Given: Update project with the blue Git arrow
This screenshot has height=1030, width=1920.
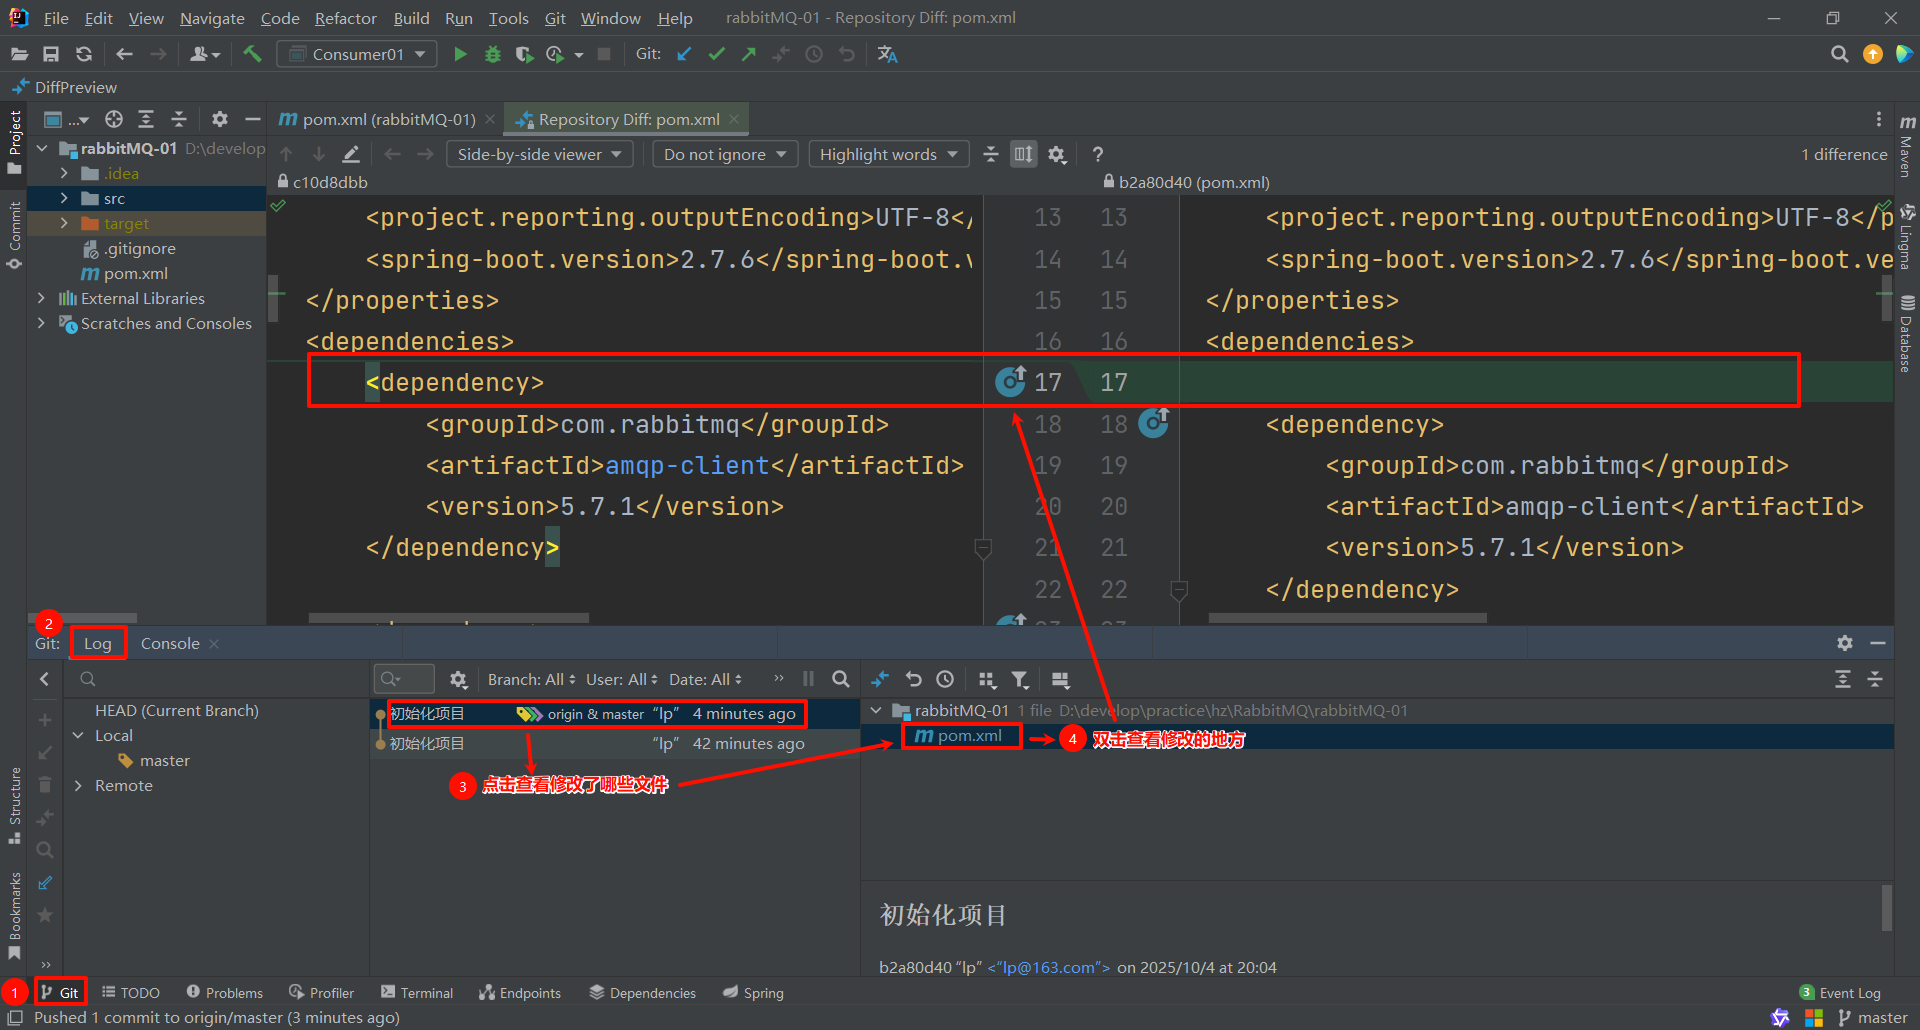Looking at the screenshot, I should [x=684, y=54].
